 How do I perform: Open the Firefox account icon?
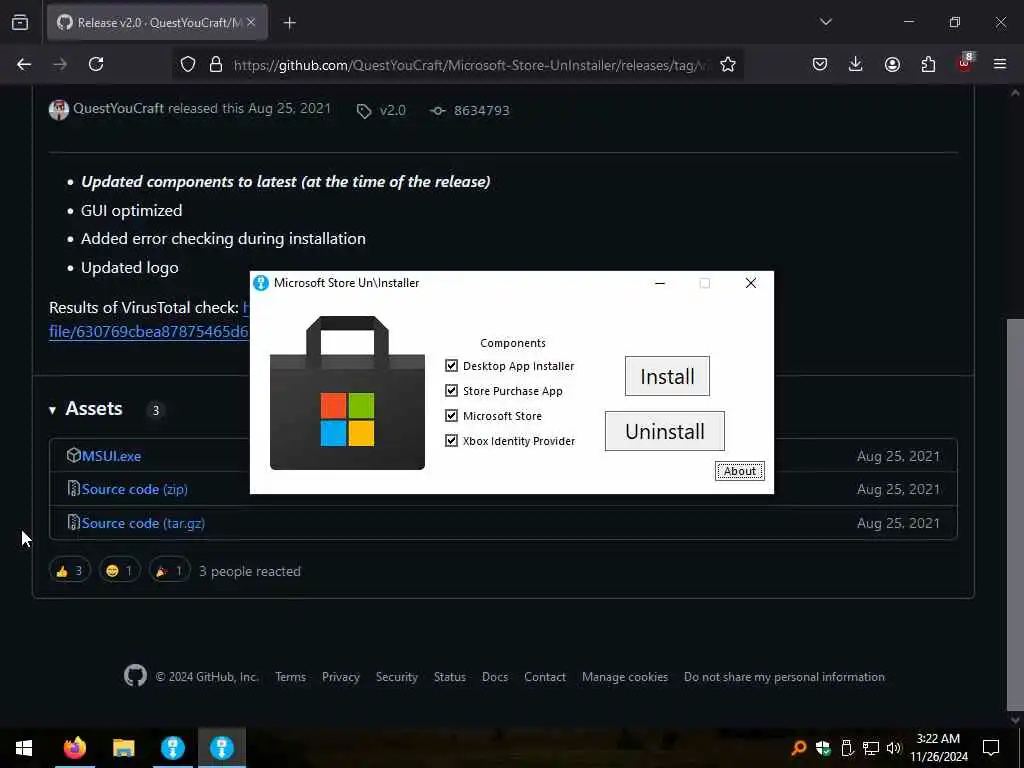click(x=892, y=64)
